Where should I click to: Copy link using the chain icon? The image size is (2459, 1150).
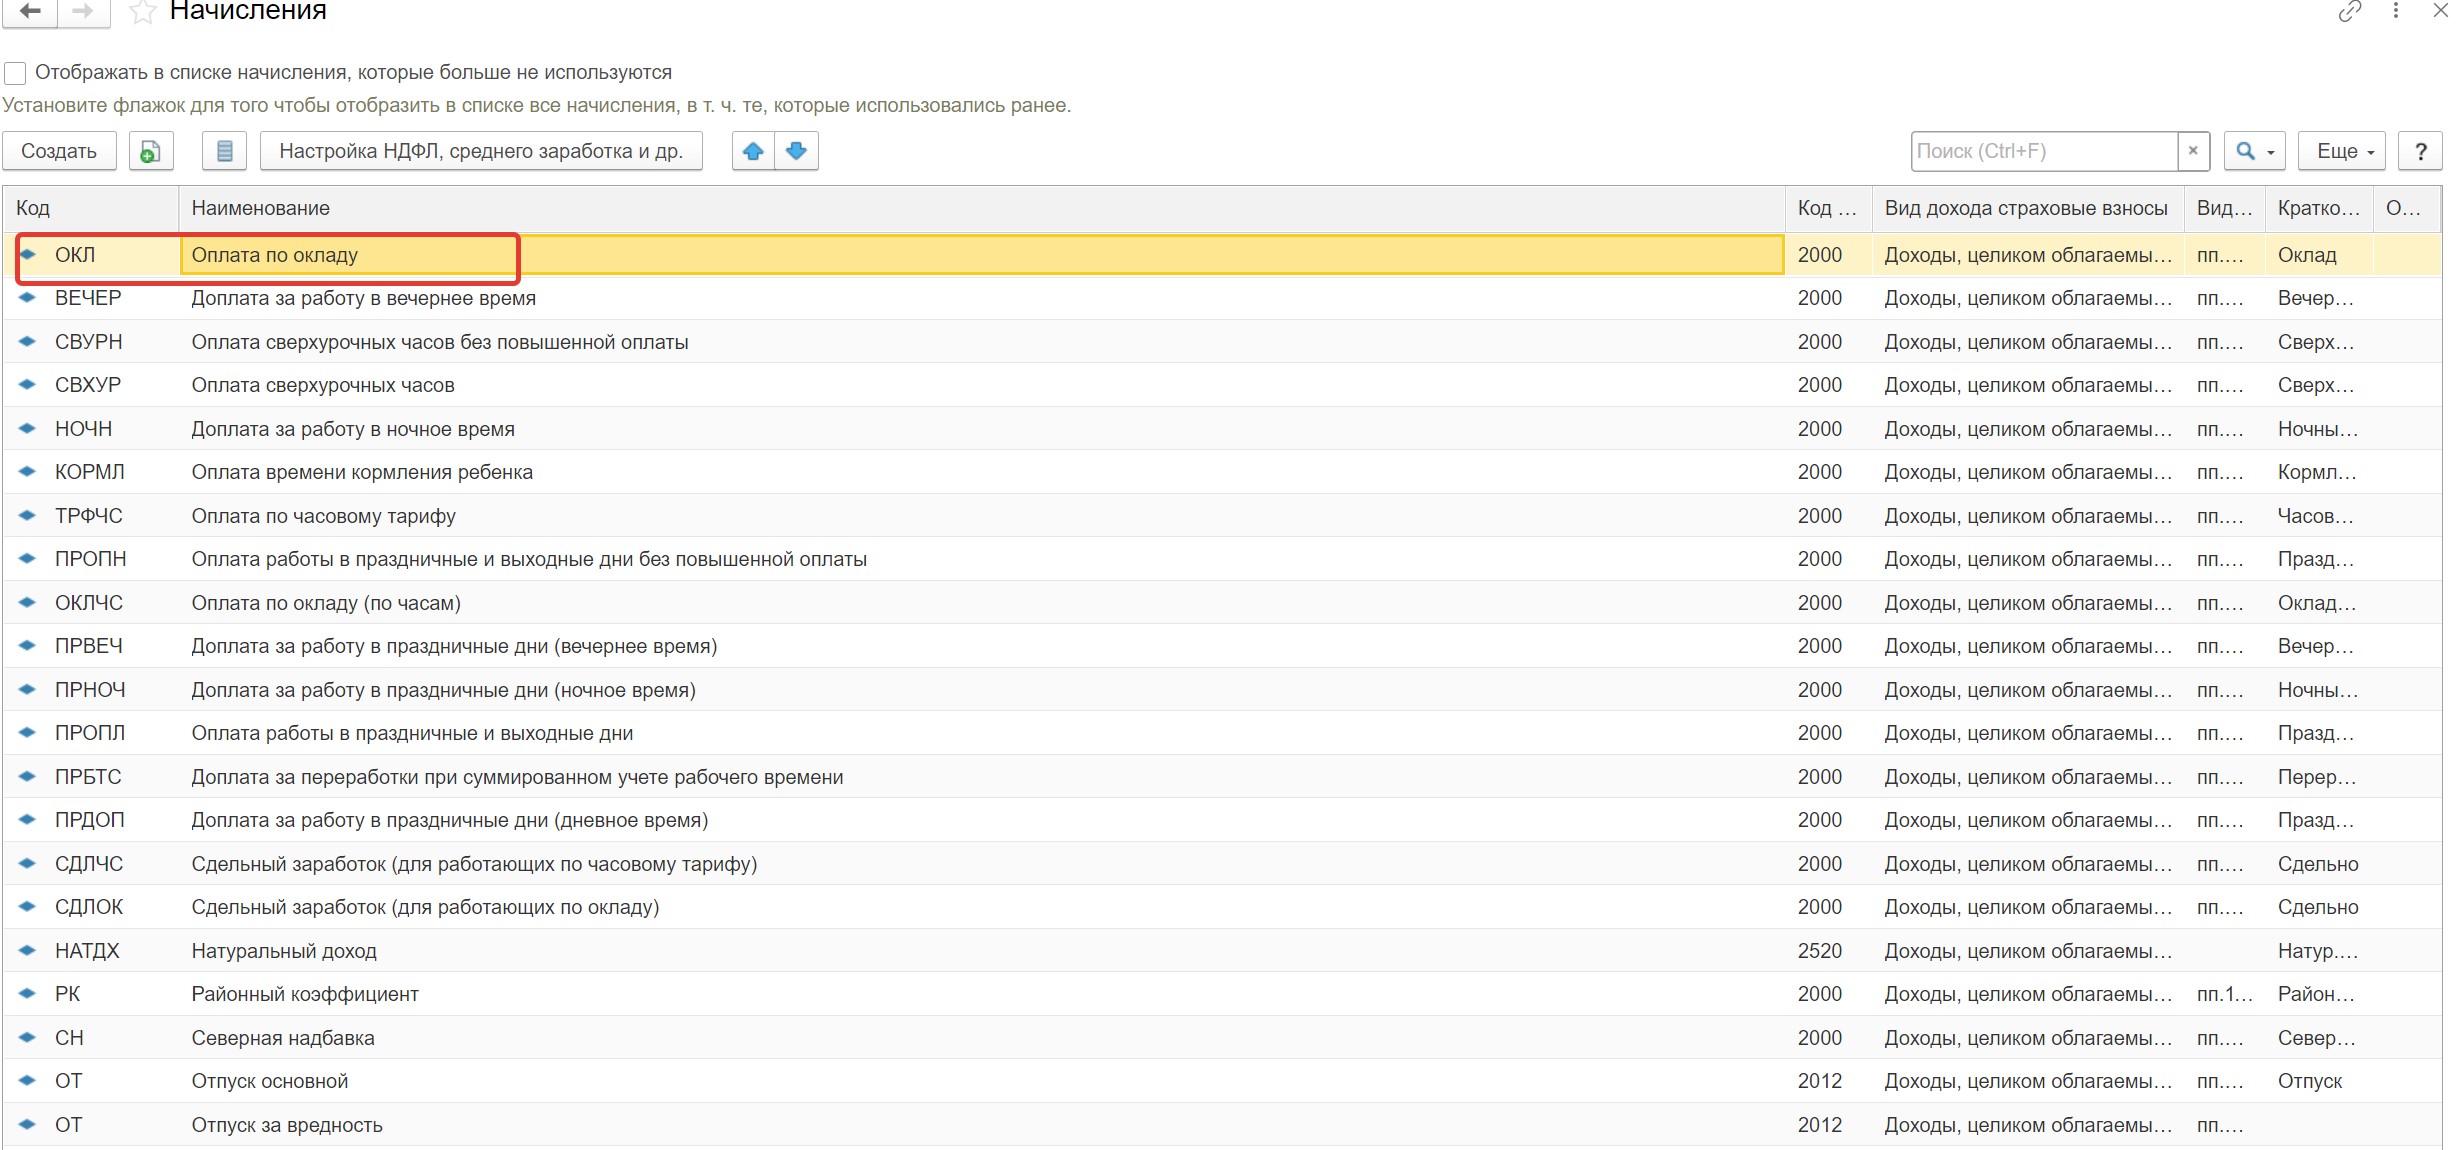click(x=2350, y=11)
